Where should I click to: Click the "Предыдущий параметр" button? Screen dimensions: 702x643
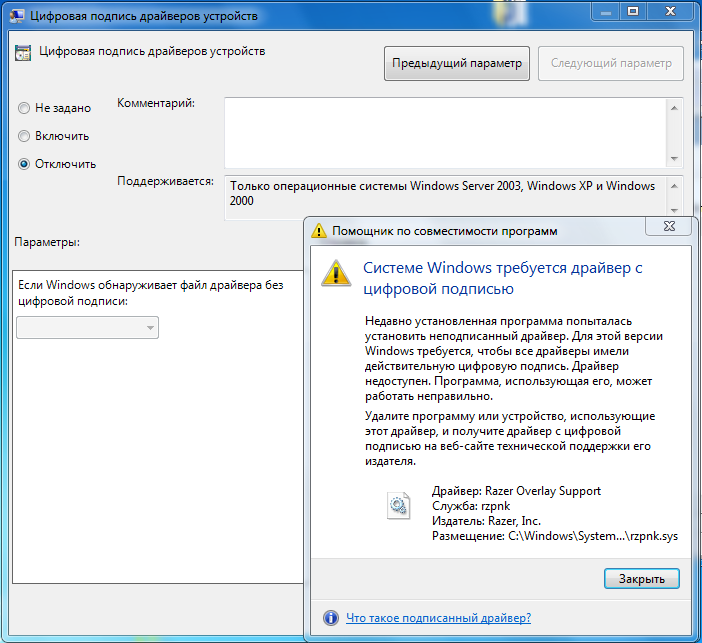point(457,63)
